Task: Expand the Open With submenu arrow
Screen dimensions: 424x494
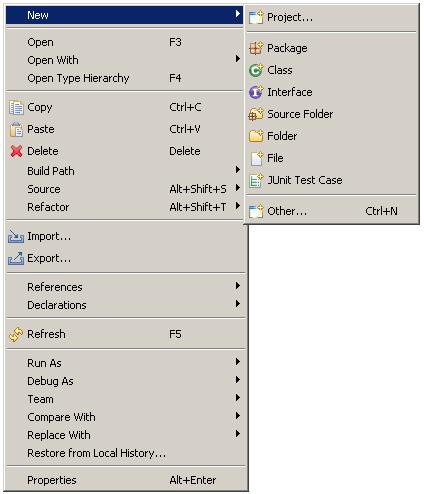Action: click(238, 59)
